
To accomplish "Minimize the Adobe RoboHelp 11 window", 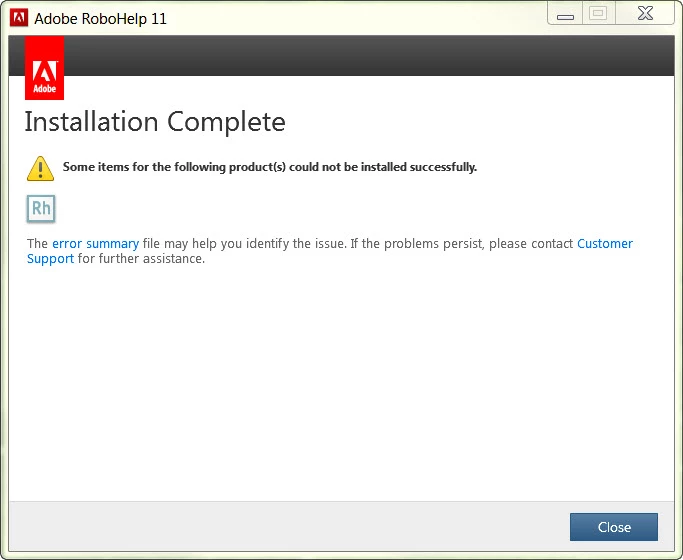I will [565, 14].
